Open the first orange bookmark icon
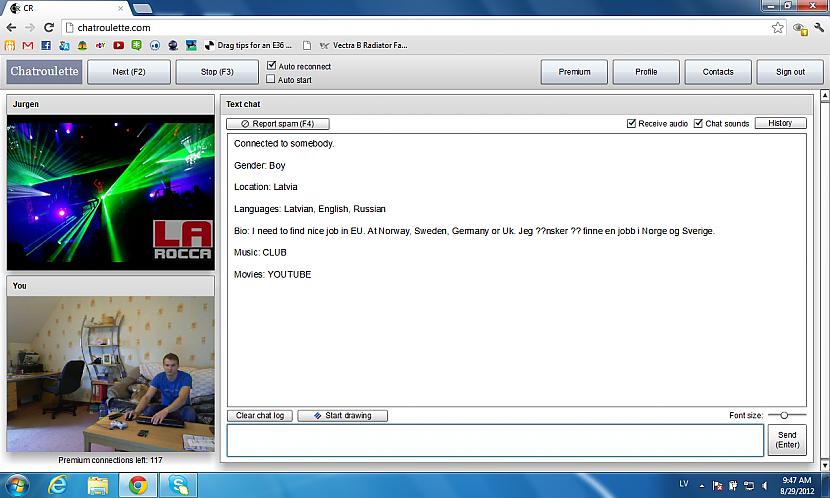Screen dimensions: 830x498 (x=10, y=46)
